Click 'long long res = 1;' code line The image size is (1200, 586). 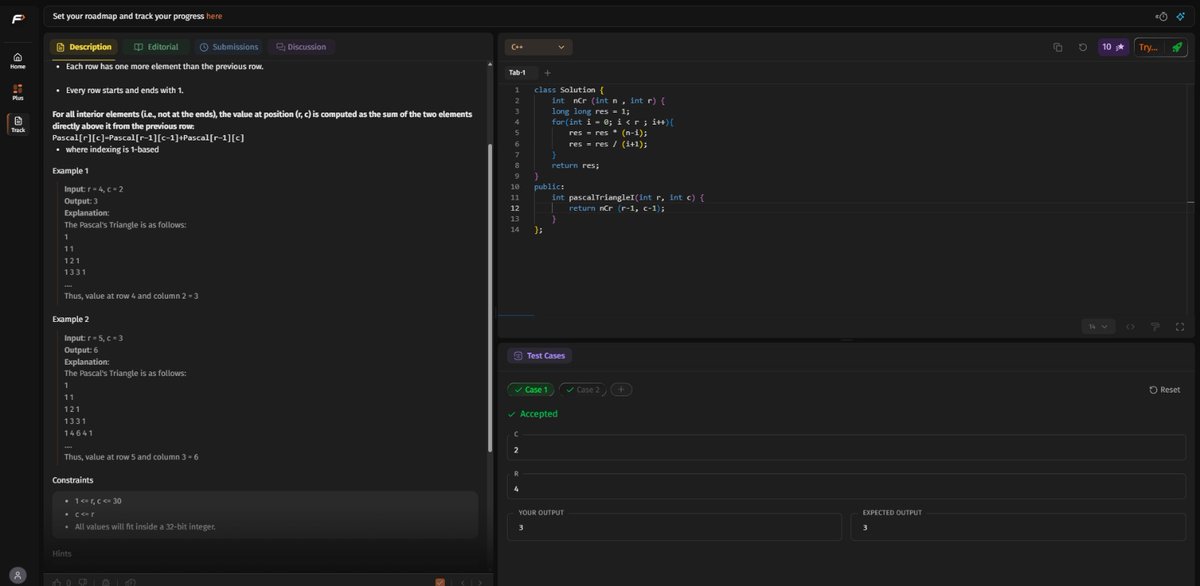point(591,111)
